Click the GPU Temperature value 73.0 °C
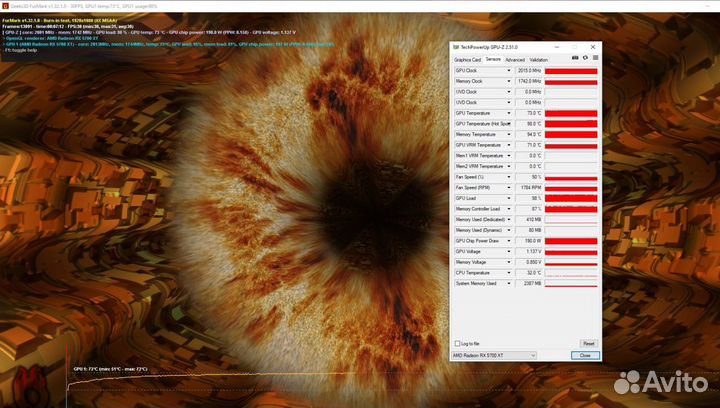The image size is (720, 408). tap(529, 113)
